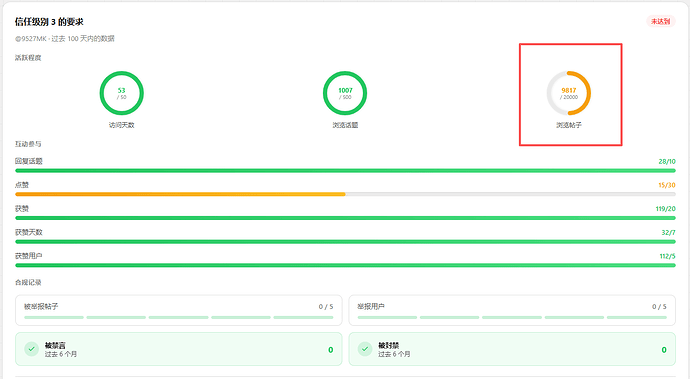Click the 举报用户 segmented indicator bar
This screenshot has height=379, width=690.
(512, 317)
